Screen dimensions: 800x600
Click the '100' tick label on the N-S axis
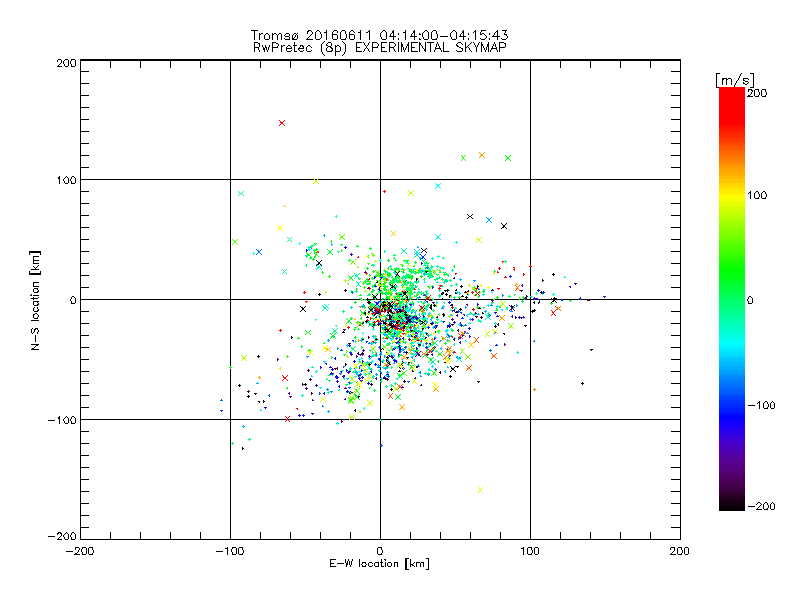point(66,180)
